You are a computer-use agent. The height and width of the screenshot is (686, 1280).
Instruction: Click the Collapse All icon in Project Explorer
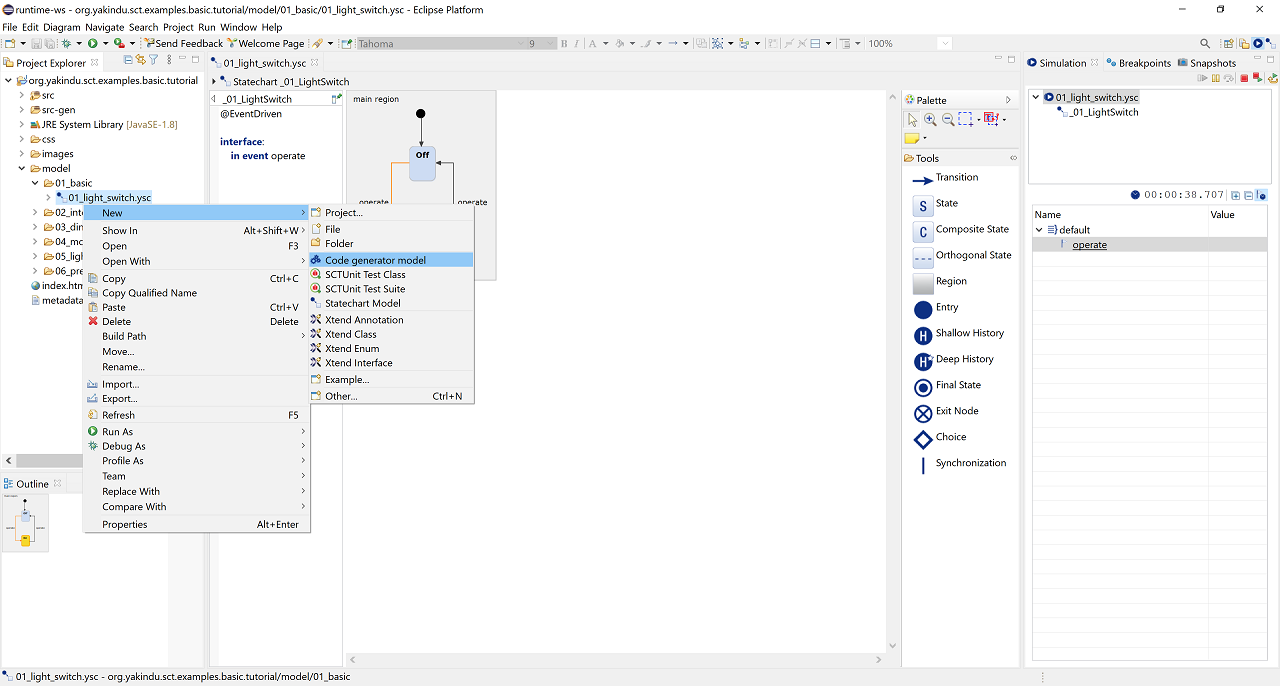click(128, 61)
